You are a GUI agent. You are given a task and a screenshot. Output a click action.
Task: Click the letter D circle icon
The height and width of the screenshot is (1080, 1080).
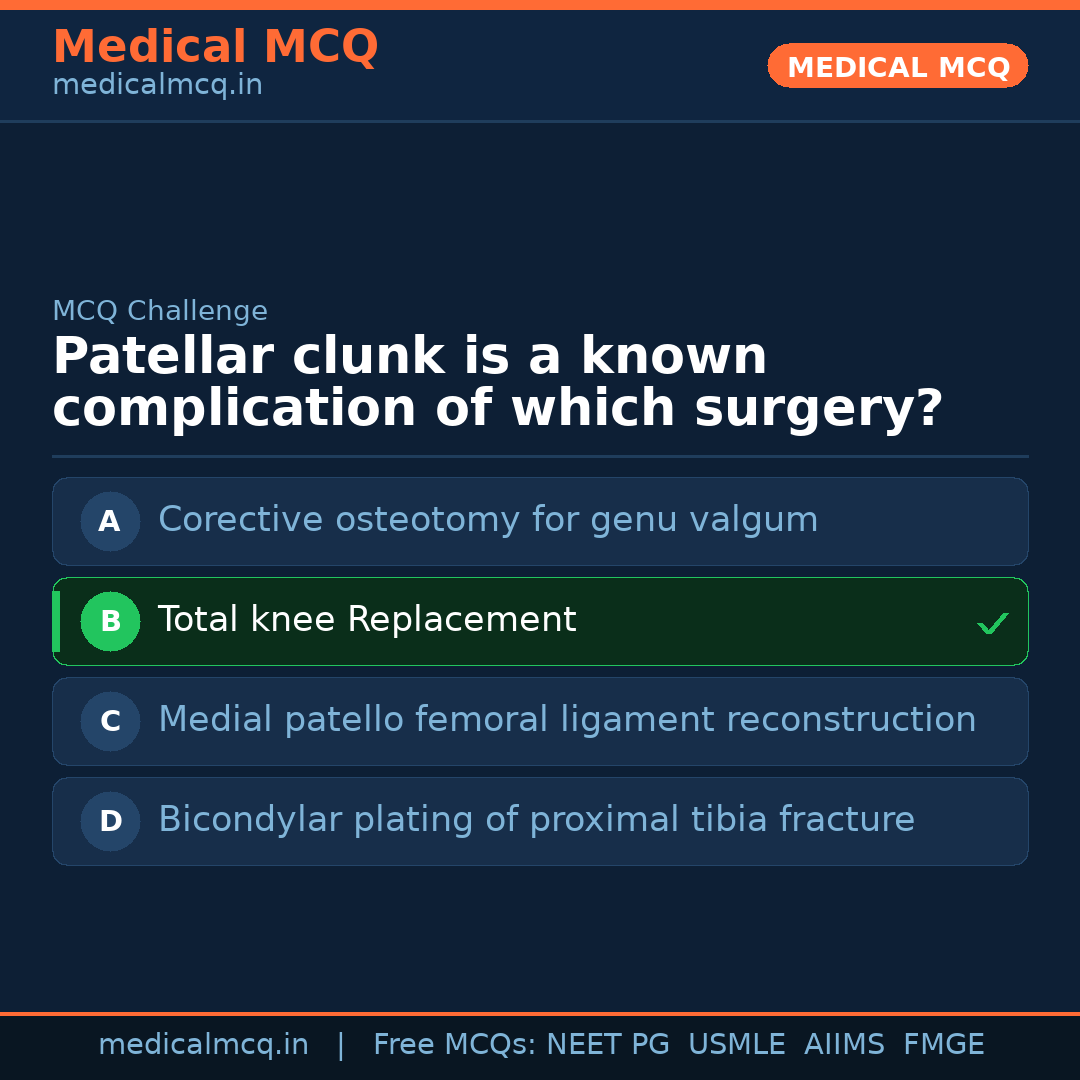click(x=110, y=821)
